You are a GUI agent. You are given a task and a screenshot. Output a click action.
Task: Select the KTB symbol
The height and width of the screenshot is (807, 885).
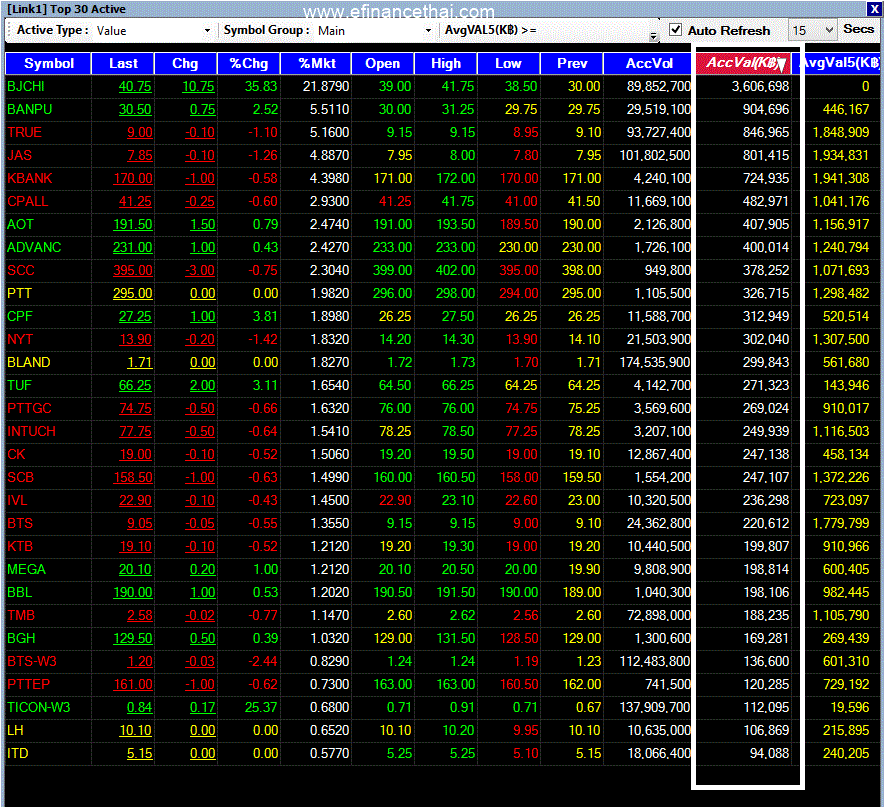pyautogui.click(x=20, y=546)
